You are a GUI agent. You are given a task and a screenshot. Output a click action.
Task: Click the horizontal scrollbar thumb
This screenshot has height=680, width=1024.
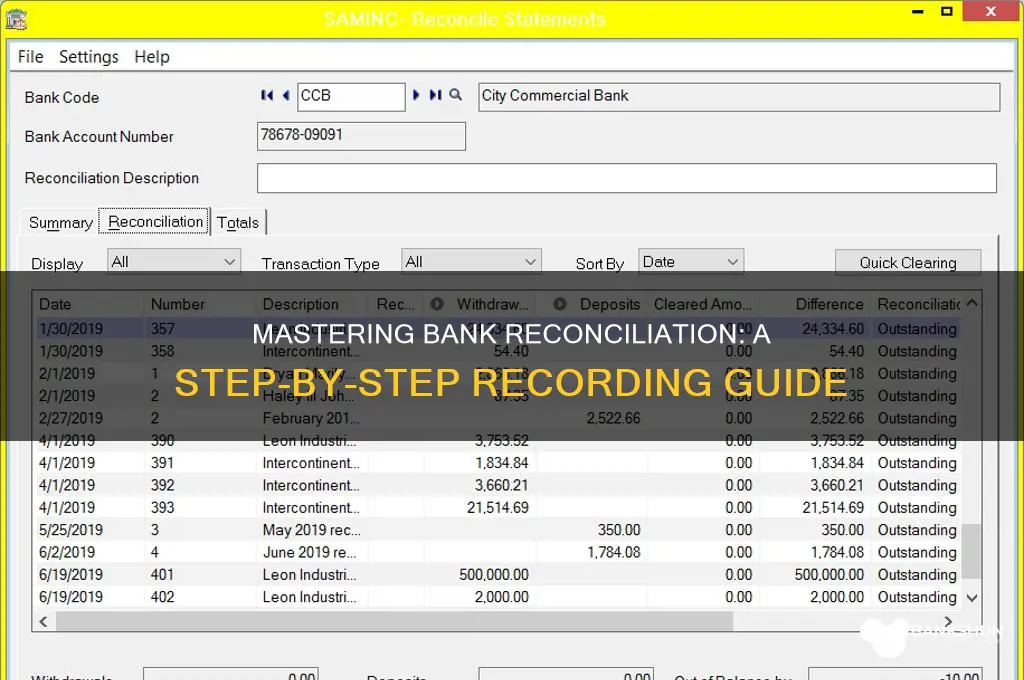(394, 622)
